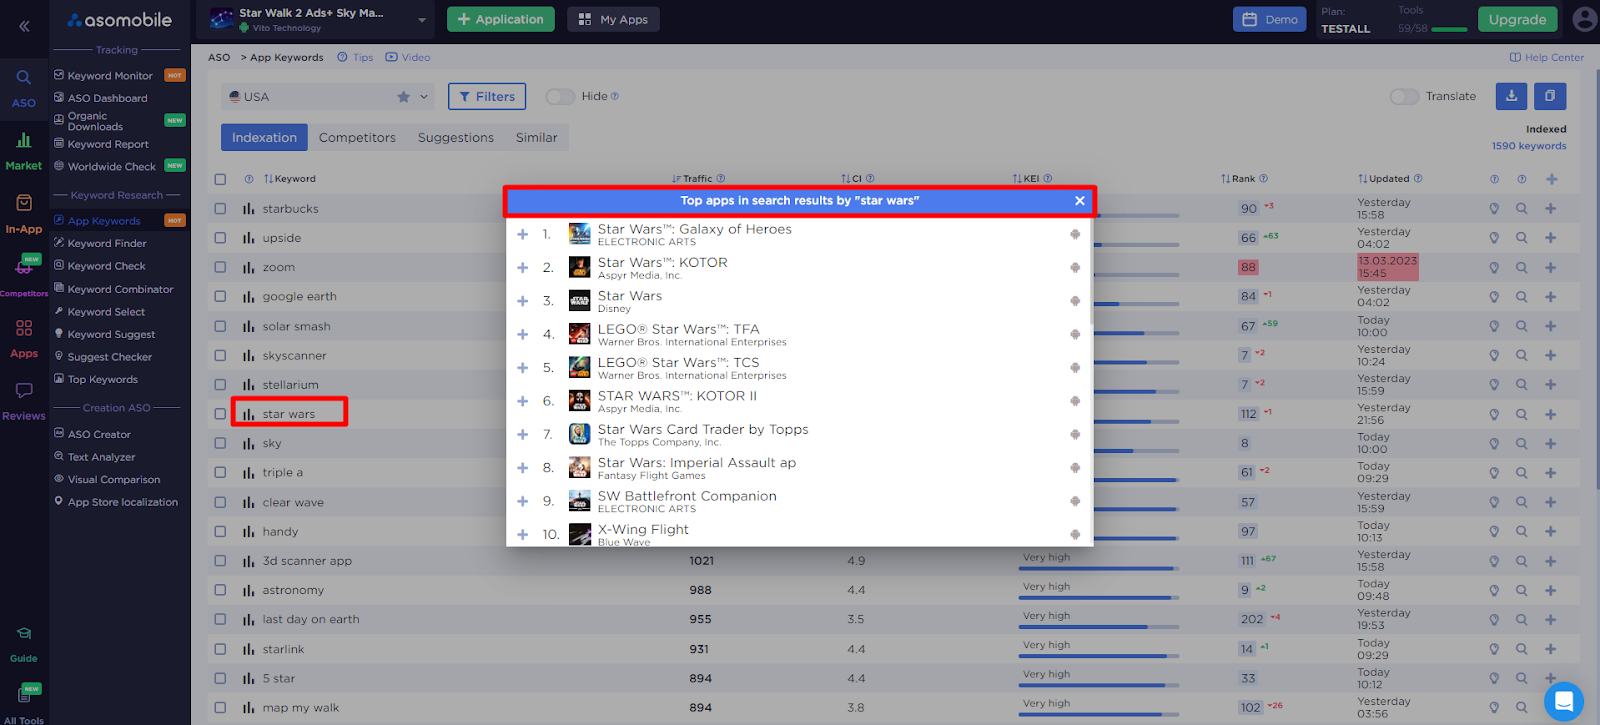1600x725 pixels.
Task: Open Keyword Monitor in sidebar
Action: click(110, 76)
